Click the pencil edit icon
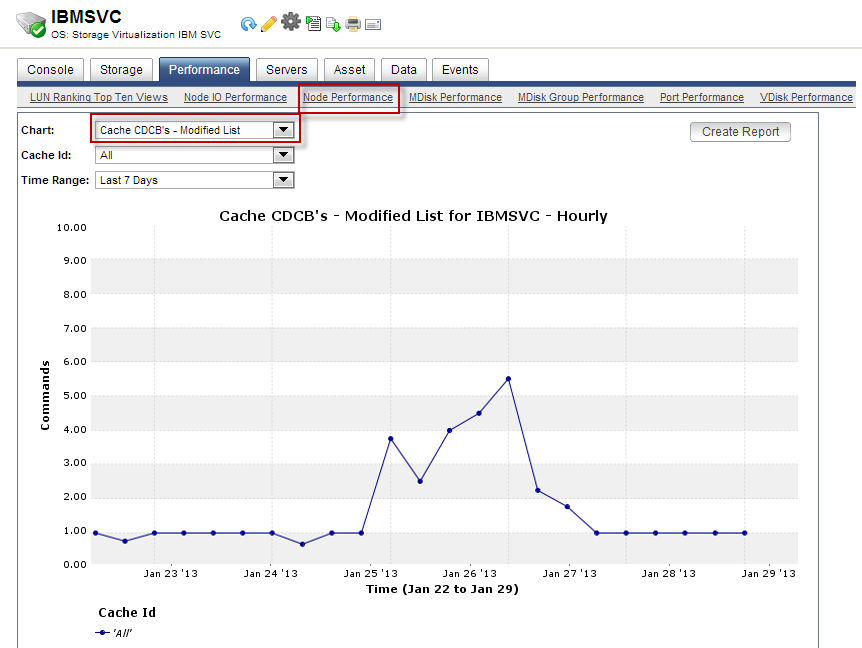 (269, 24)
